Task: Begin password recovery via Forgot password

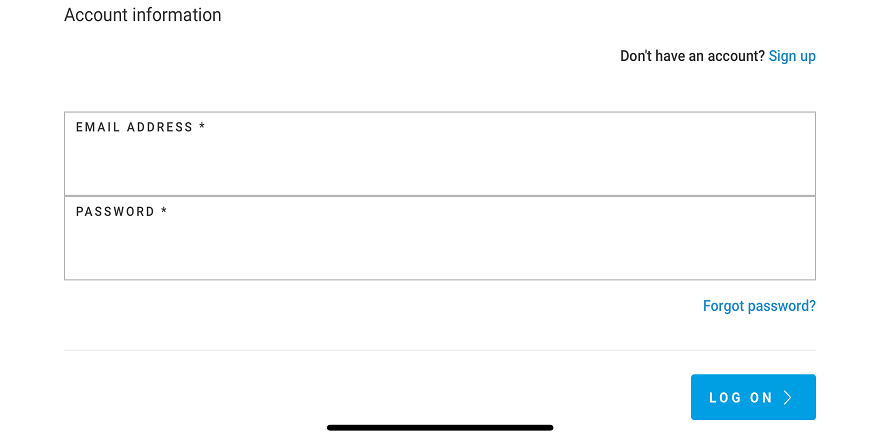Action: click(x=759, y=306)
